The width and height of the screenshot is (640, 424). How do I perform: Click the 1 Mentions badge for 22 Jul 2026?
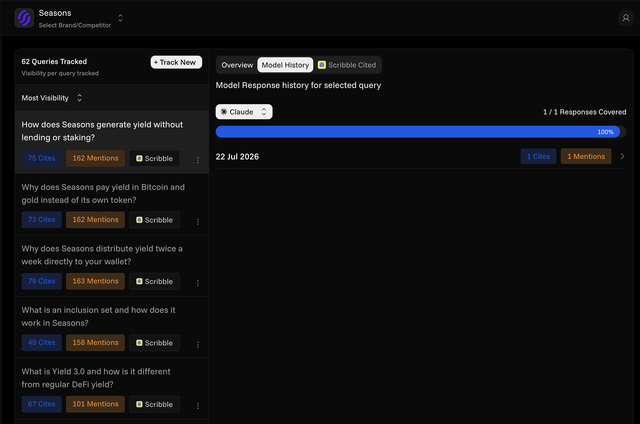tap(586, 156)
